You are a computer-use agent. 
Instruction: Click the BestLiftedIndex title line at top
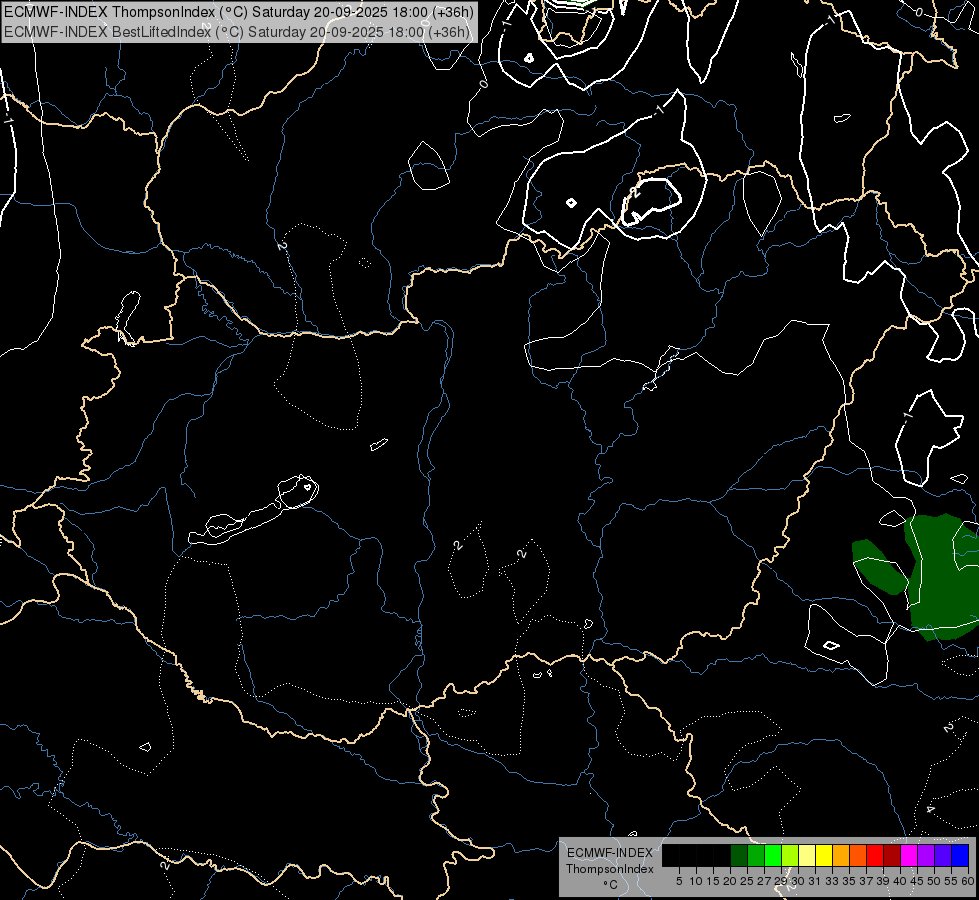[237, 31]
